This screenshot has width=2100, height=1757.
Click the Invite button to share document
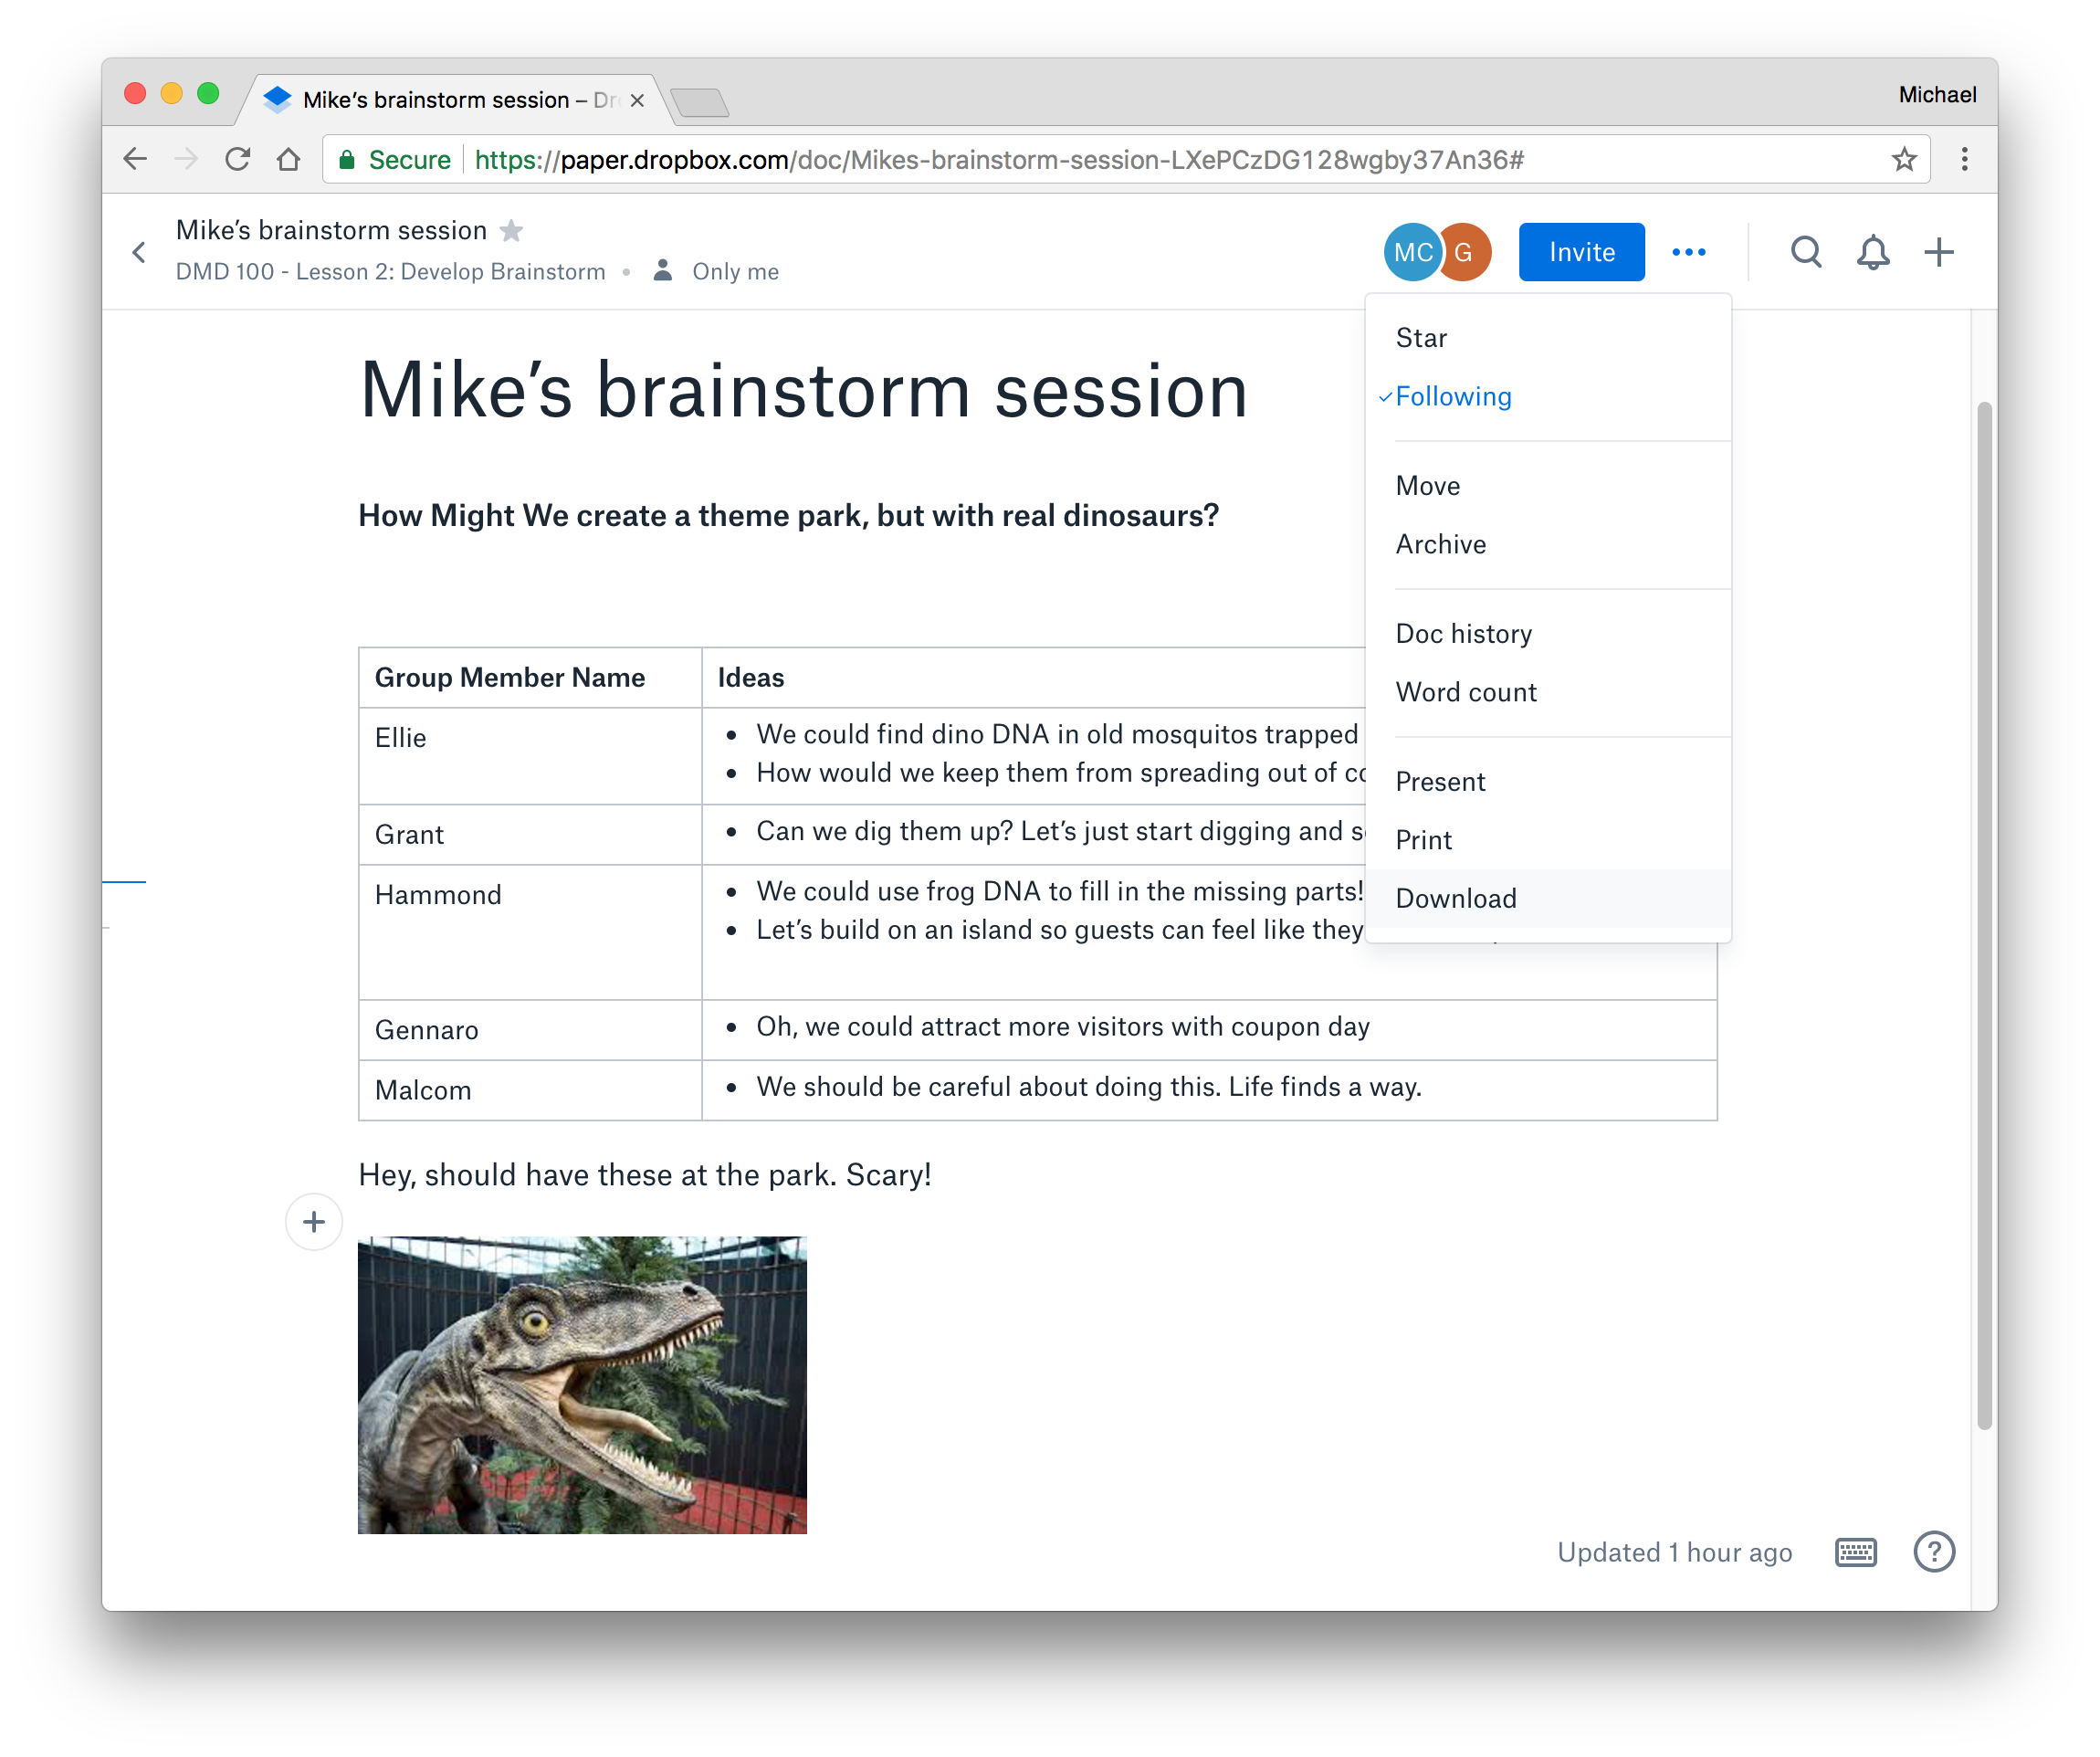(x=1579, y=251)
